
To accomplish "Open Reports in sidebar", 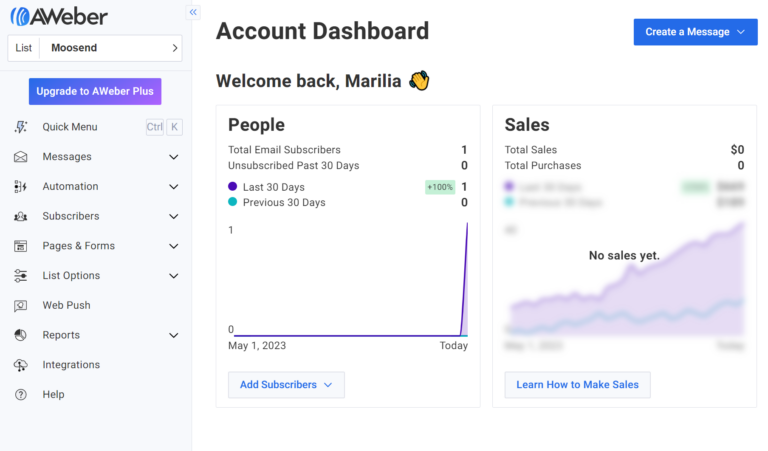I will tap(61, 335).
